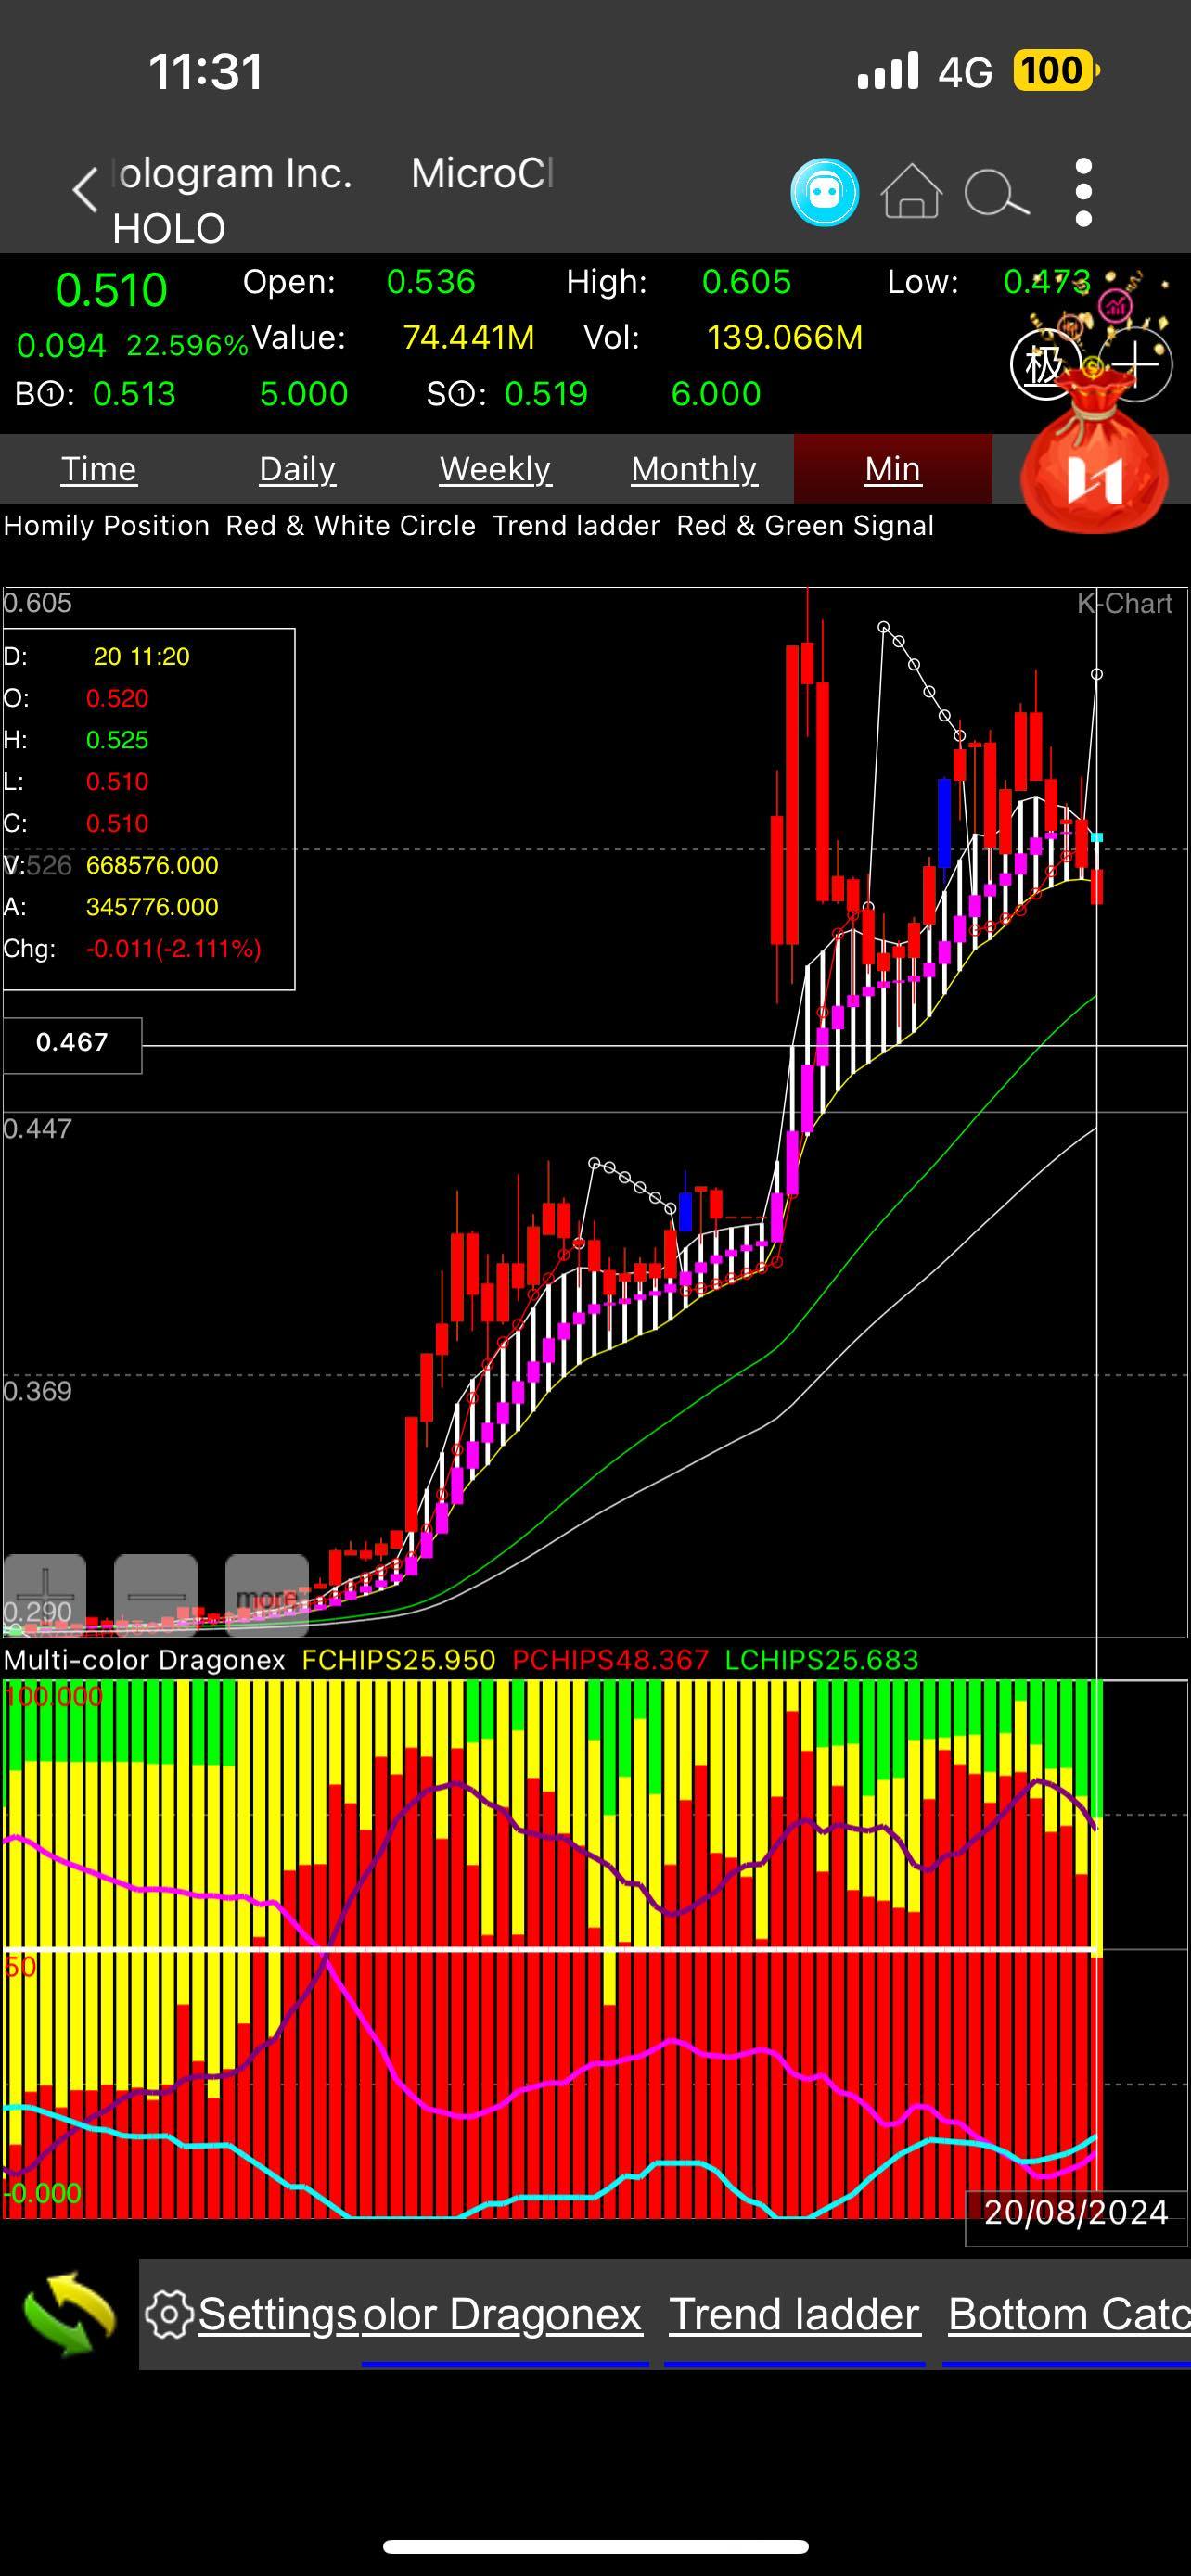The height and width of the screenshot is (2576, 1191).
Task: Tap the Open value 0.536
Action: click(x=431, y=282)
